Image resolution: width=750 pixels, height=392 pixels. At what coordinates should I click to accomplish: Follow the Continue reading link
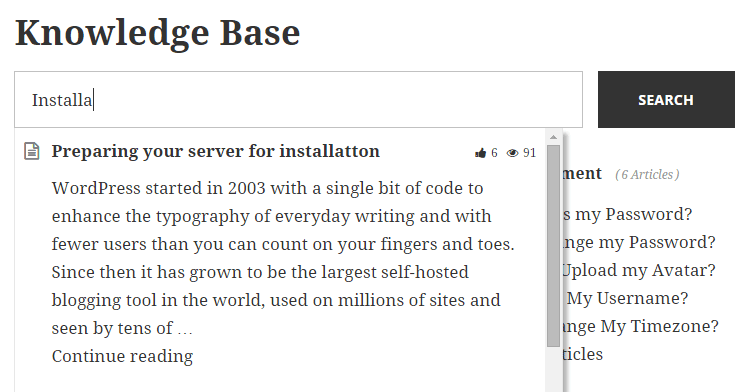point(122,356)
